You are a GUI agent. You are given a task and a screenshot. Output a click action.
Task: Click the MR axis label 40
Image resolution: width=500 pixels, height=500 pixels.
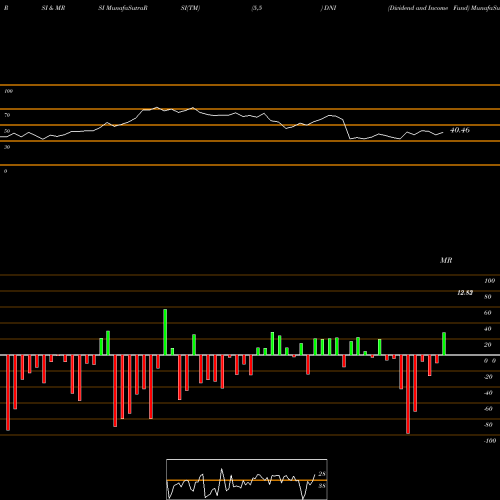488,329
